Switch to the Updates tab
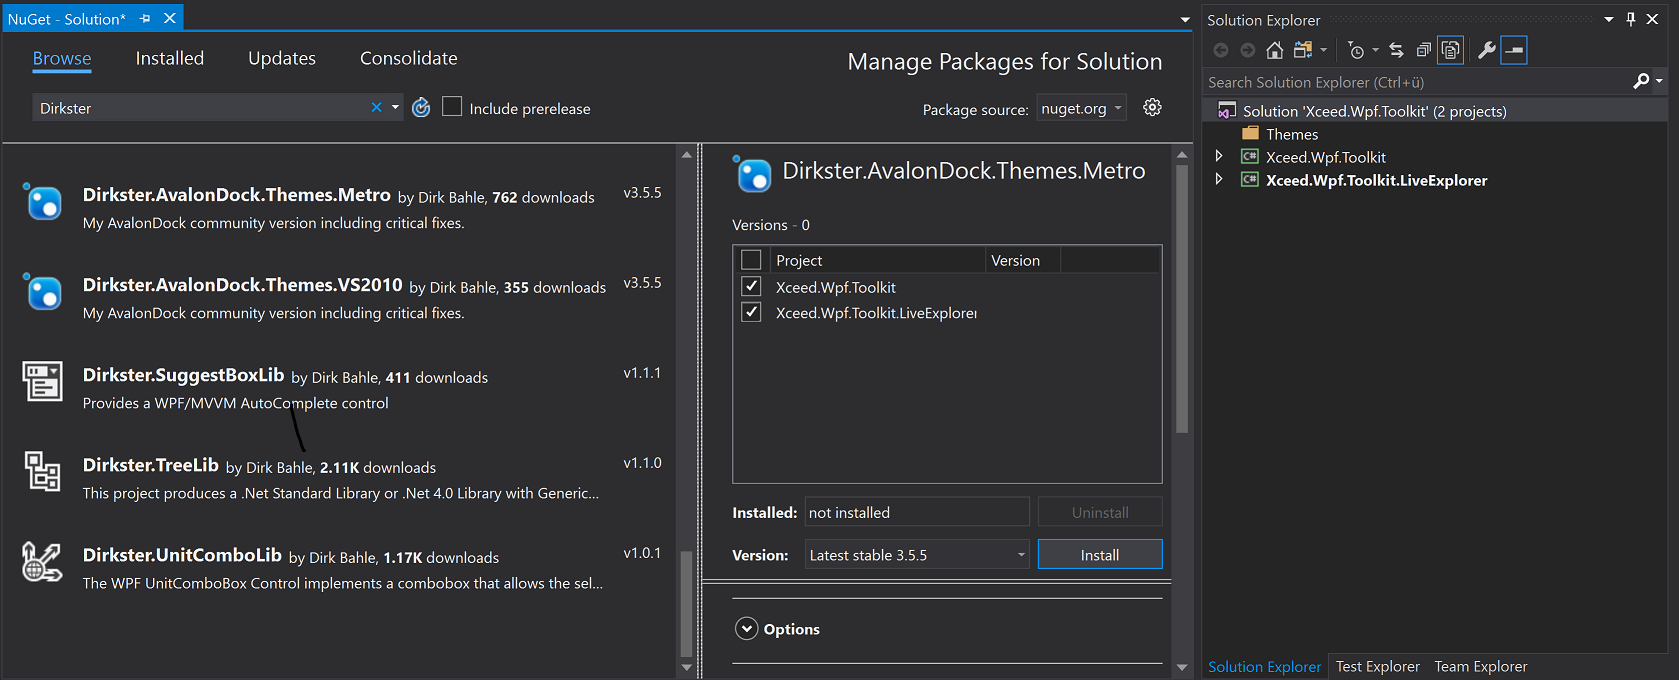Screen dimensions: 1679x680 (282, 58)
